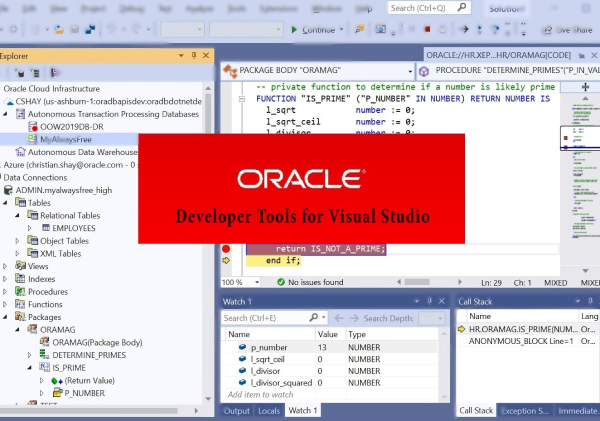Click the Step Over debug icon
Viewport: 600px width, 421px height.
tap(495, 29)
